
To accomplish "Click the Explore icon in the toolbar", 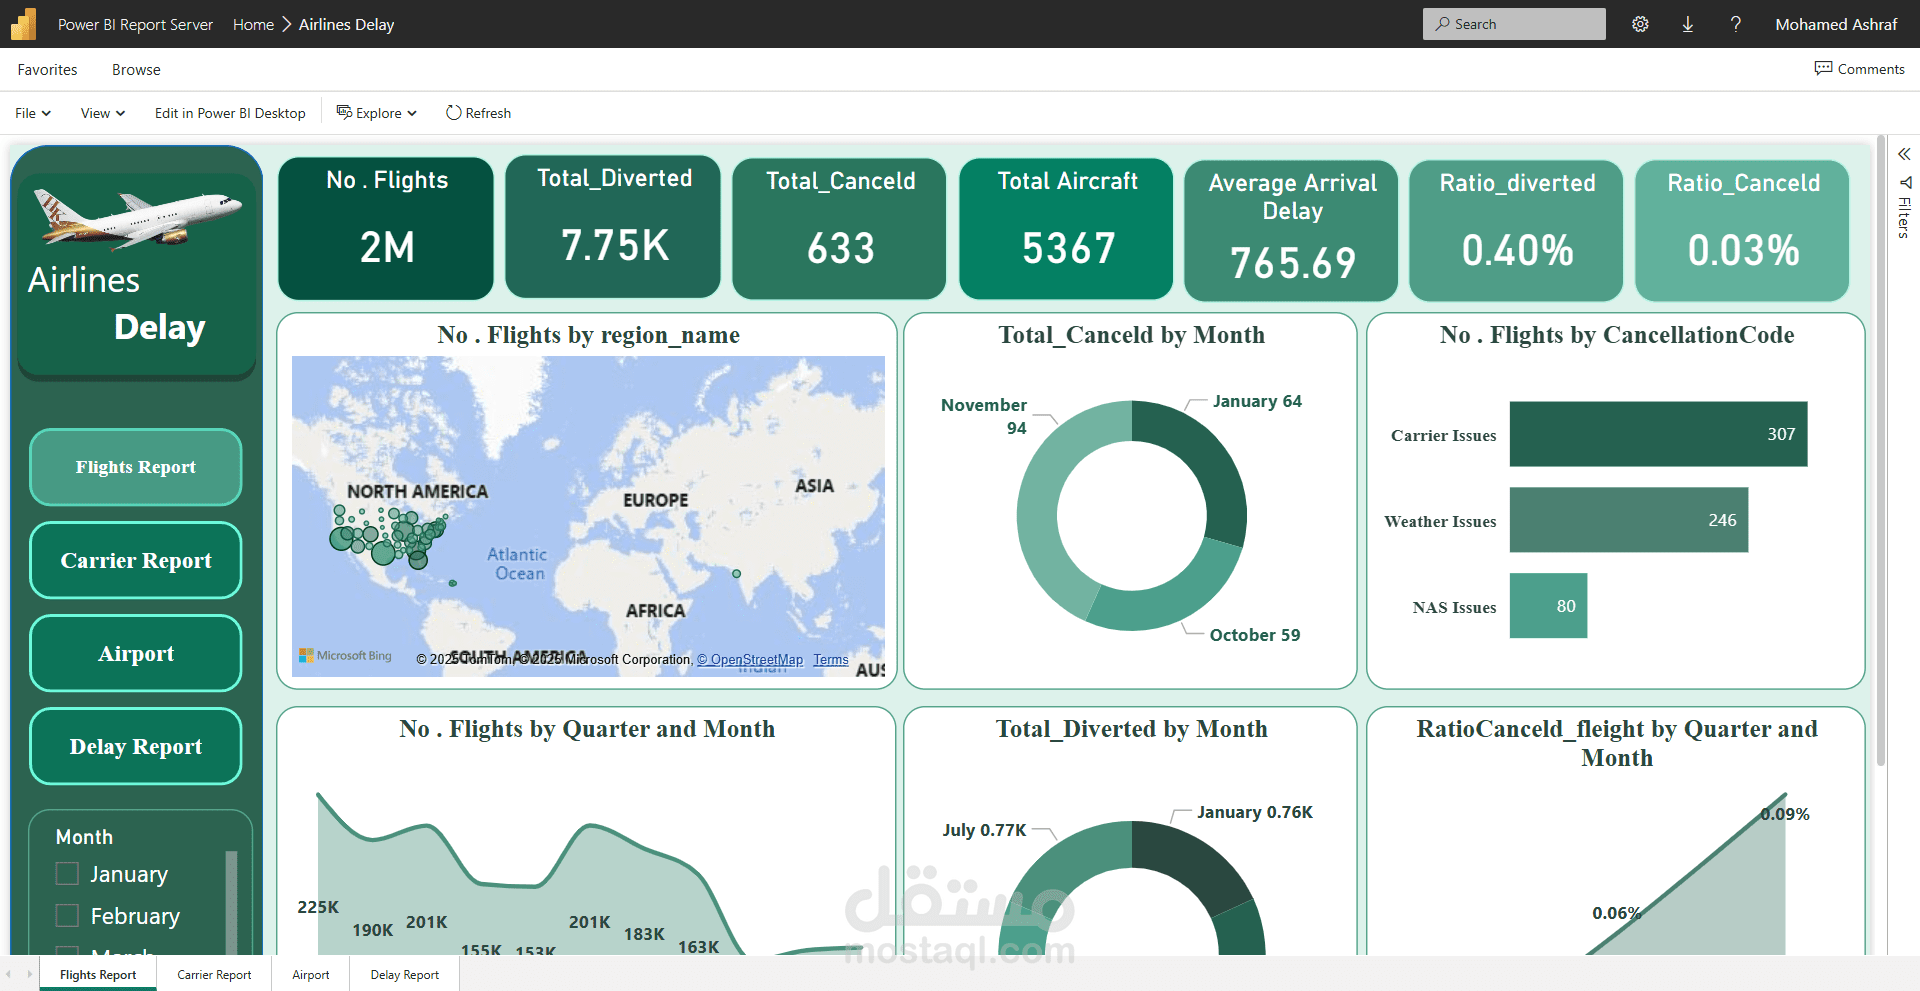I will pos(344,112).
